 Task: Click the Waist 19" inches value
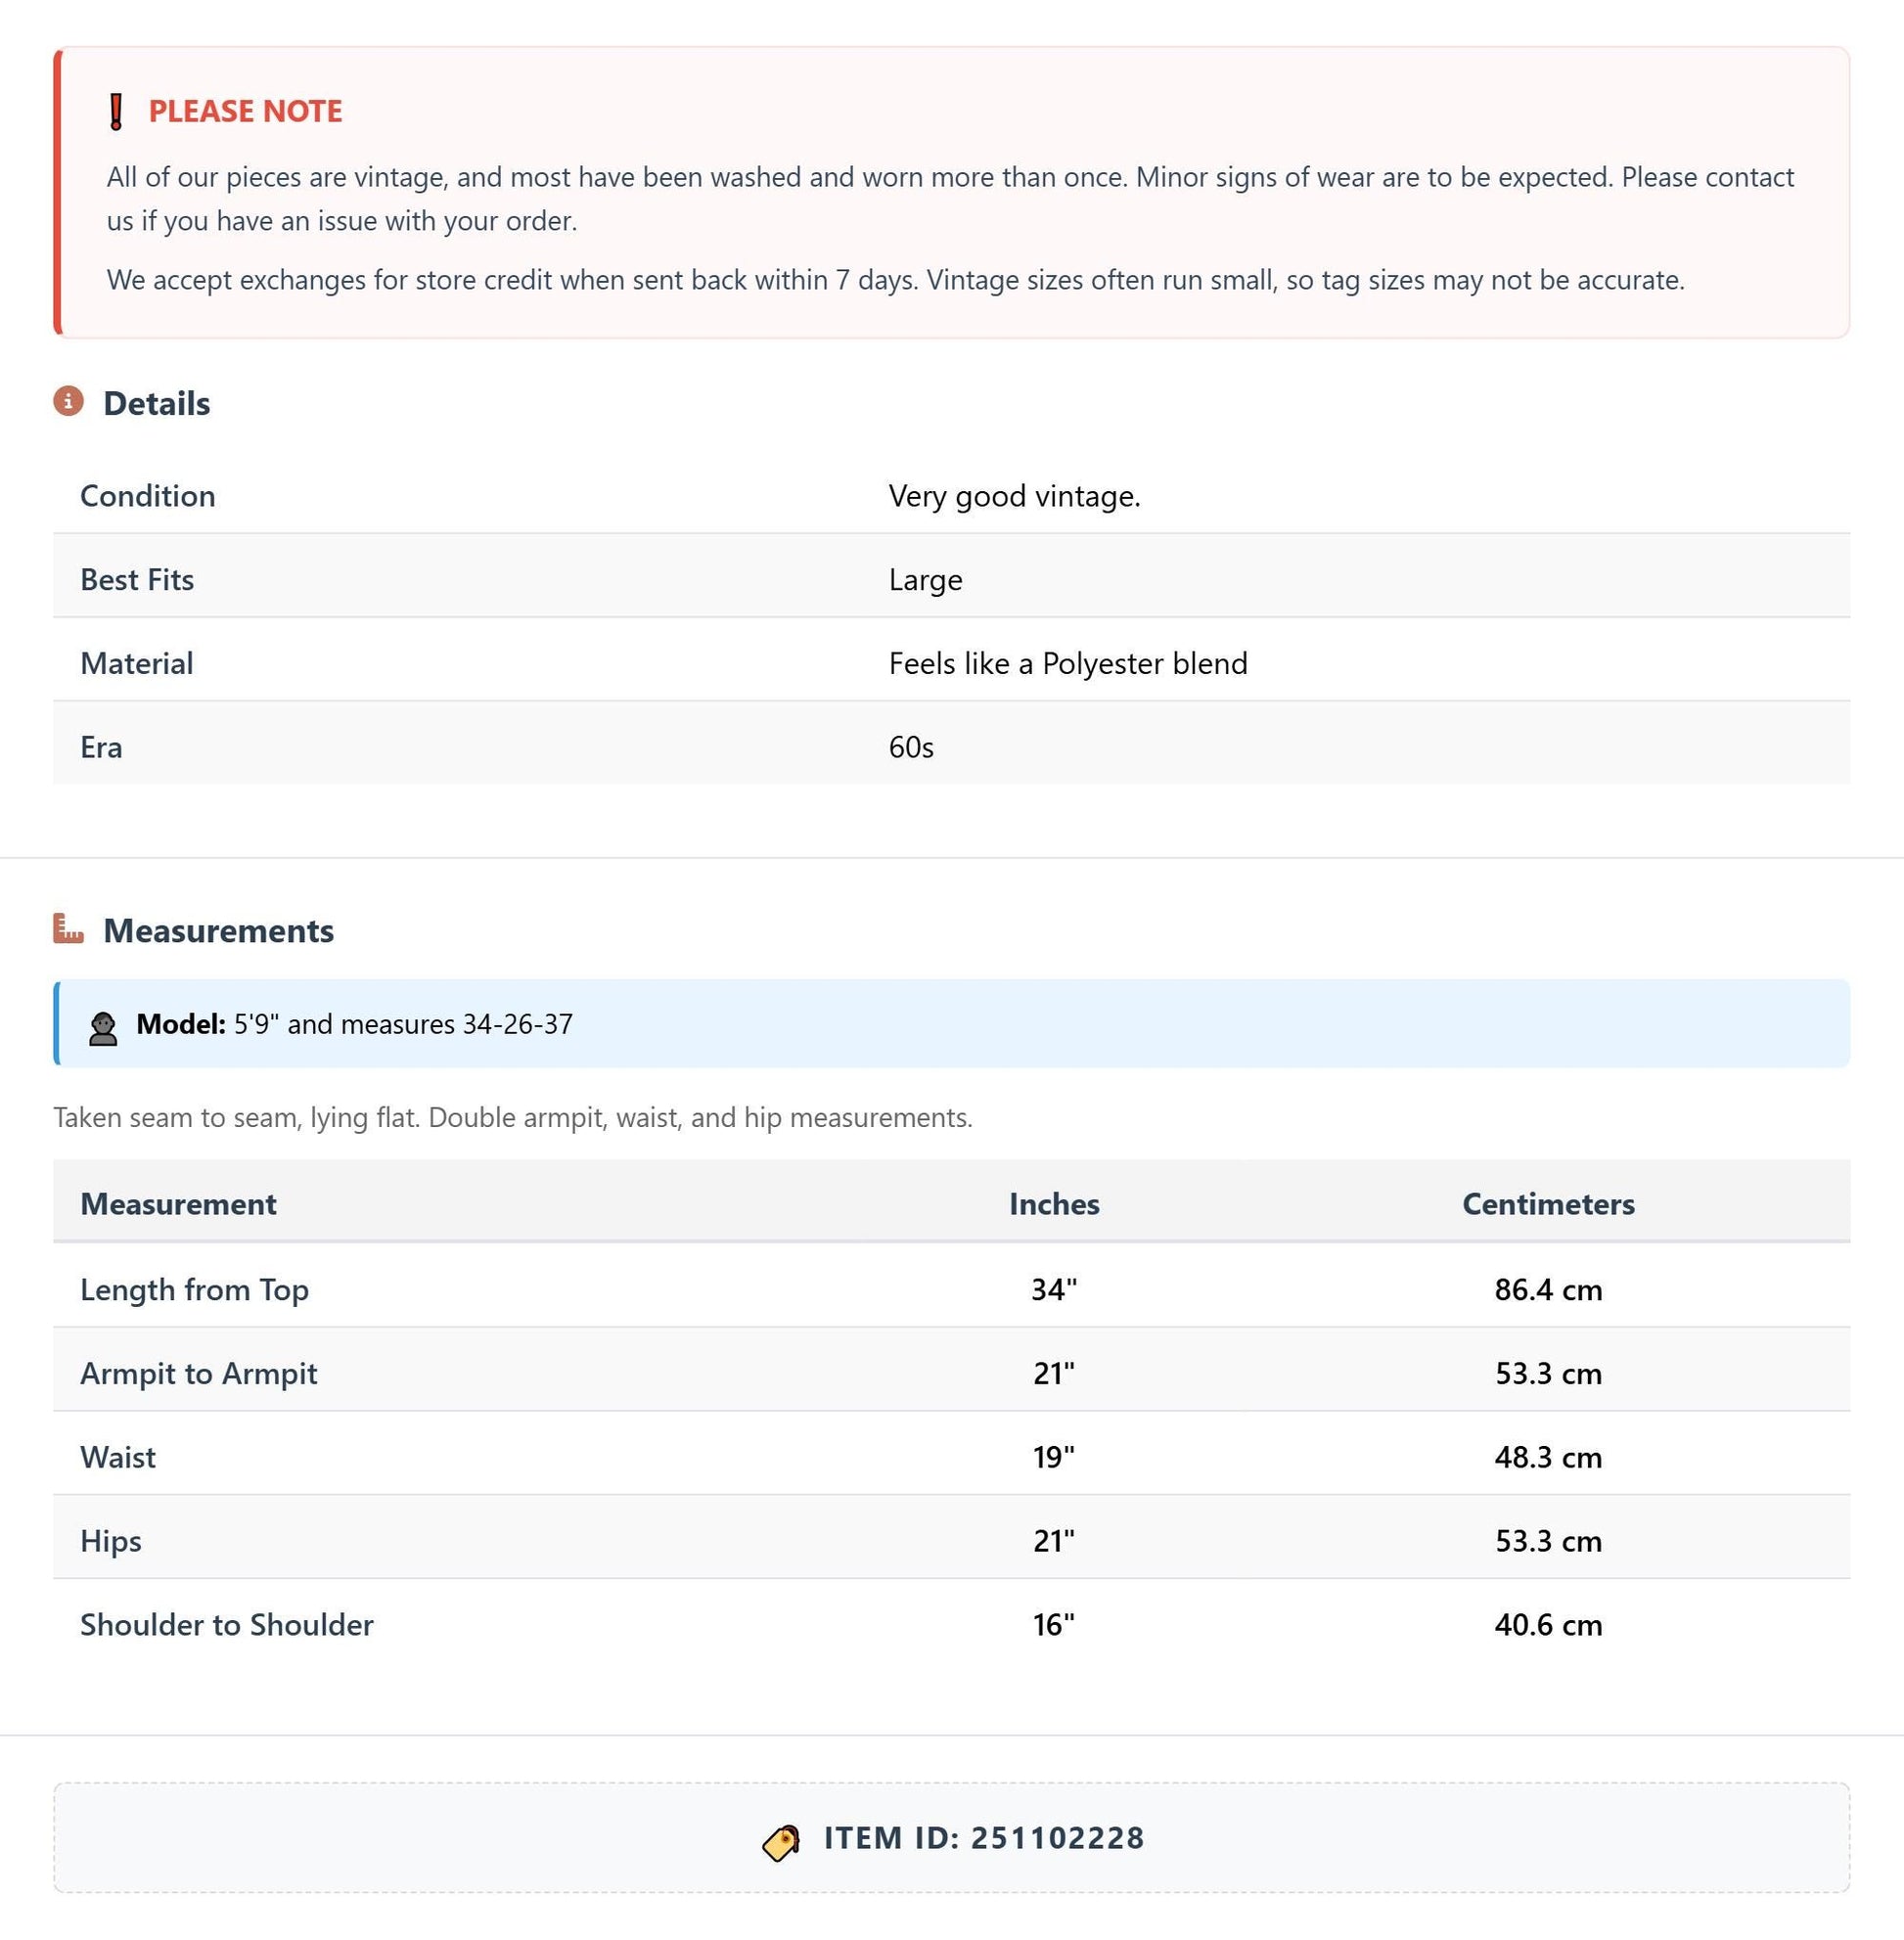click(1054, 1456)
